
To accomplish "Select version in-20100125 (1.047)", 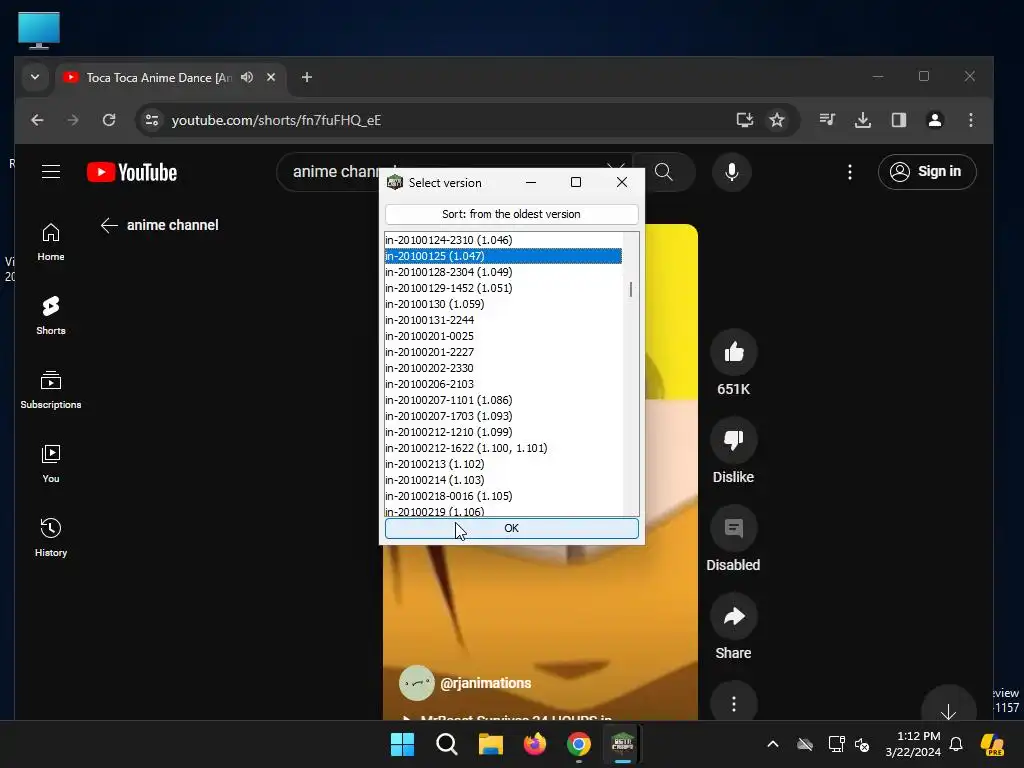I will point(503,256).
